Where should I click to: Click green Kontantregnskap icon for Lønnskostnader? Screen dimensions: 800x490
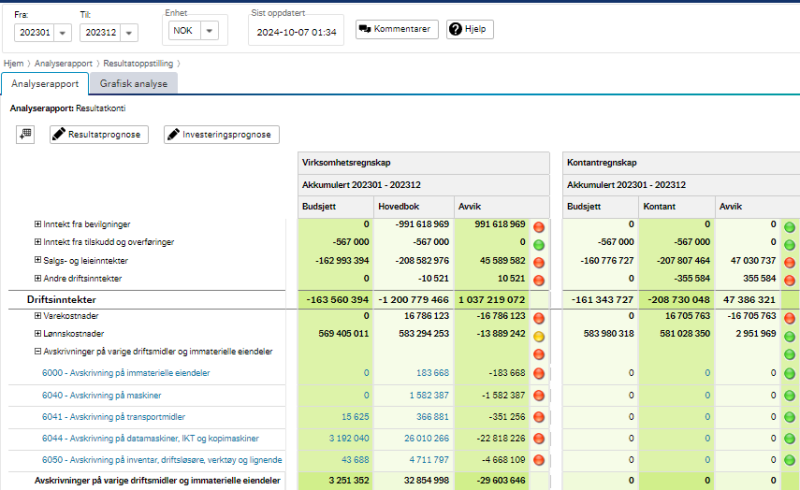790,336
